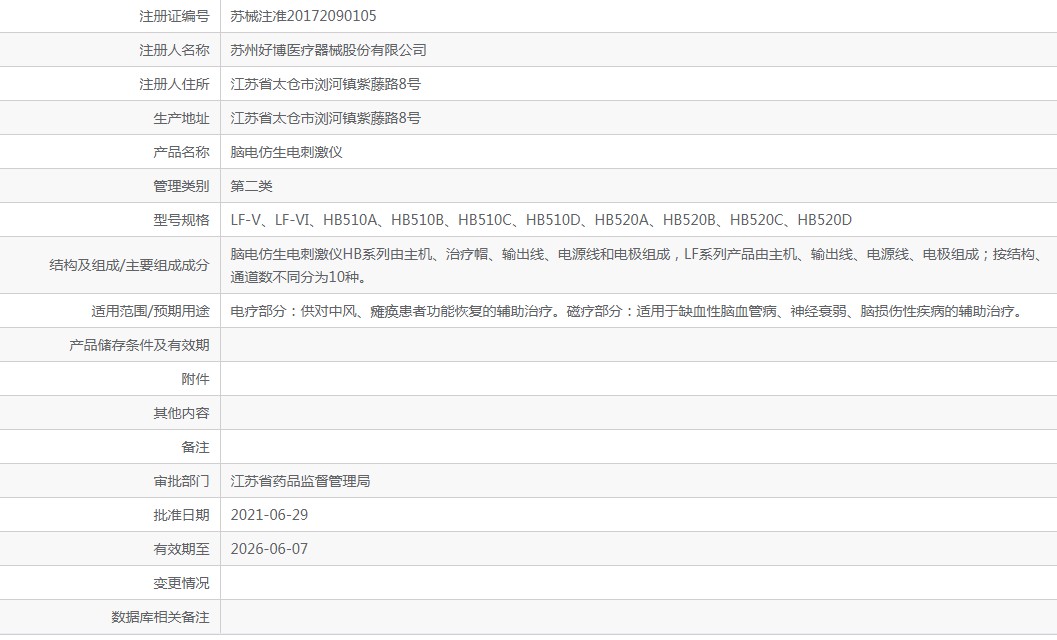Click the 数据库相关备注 label

coord(160,617)
